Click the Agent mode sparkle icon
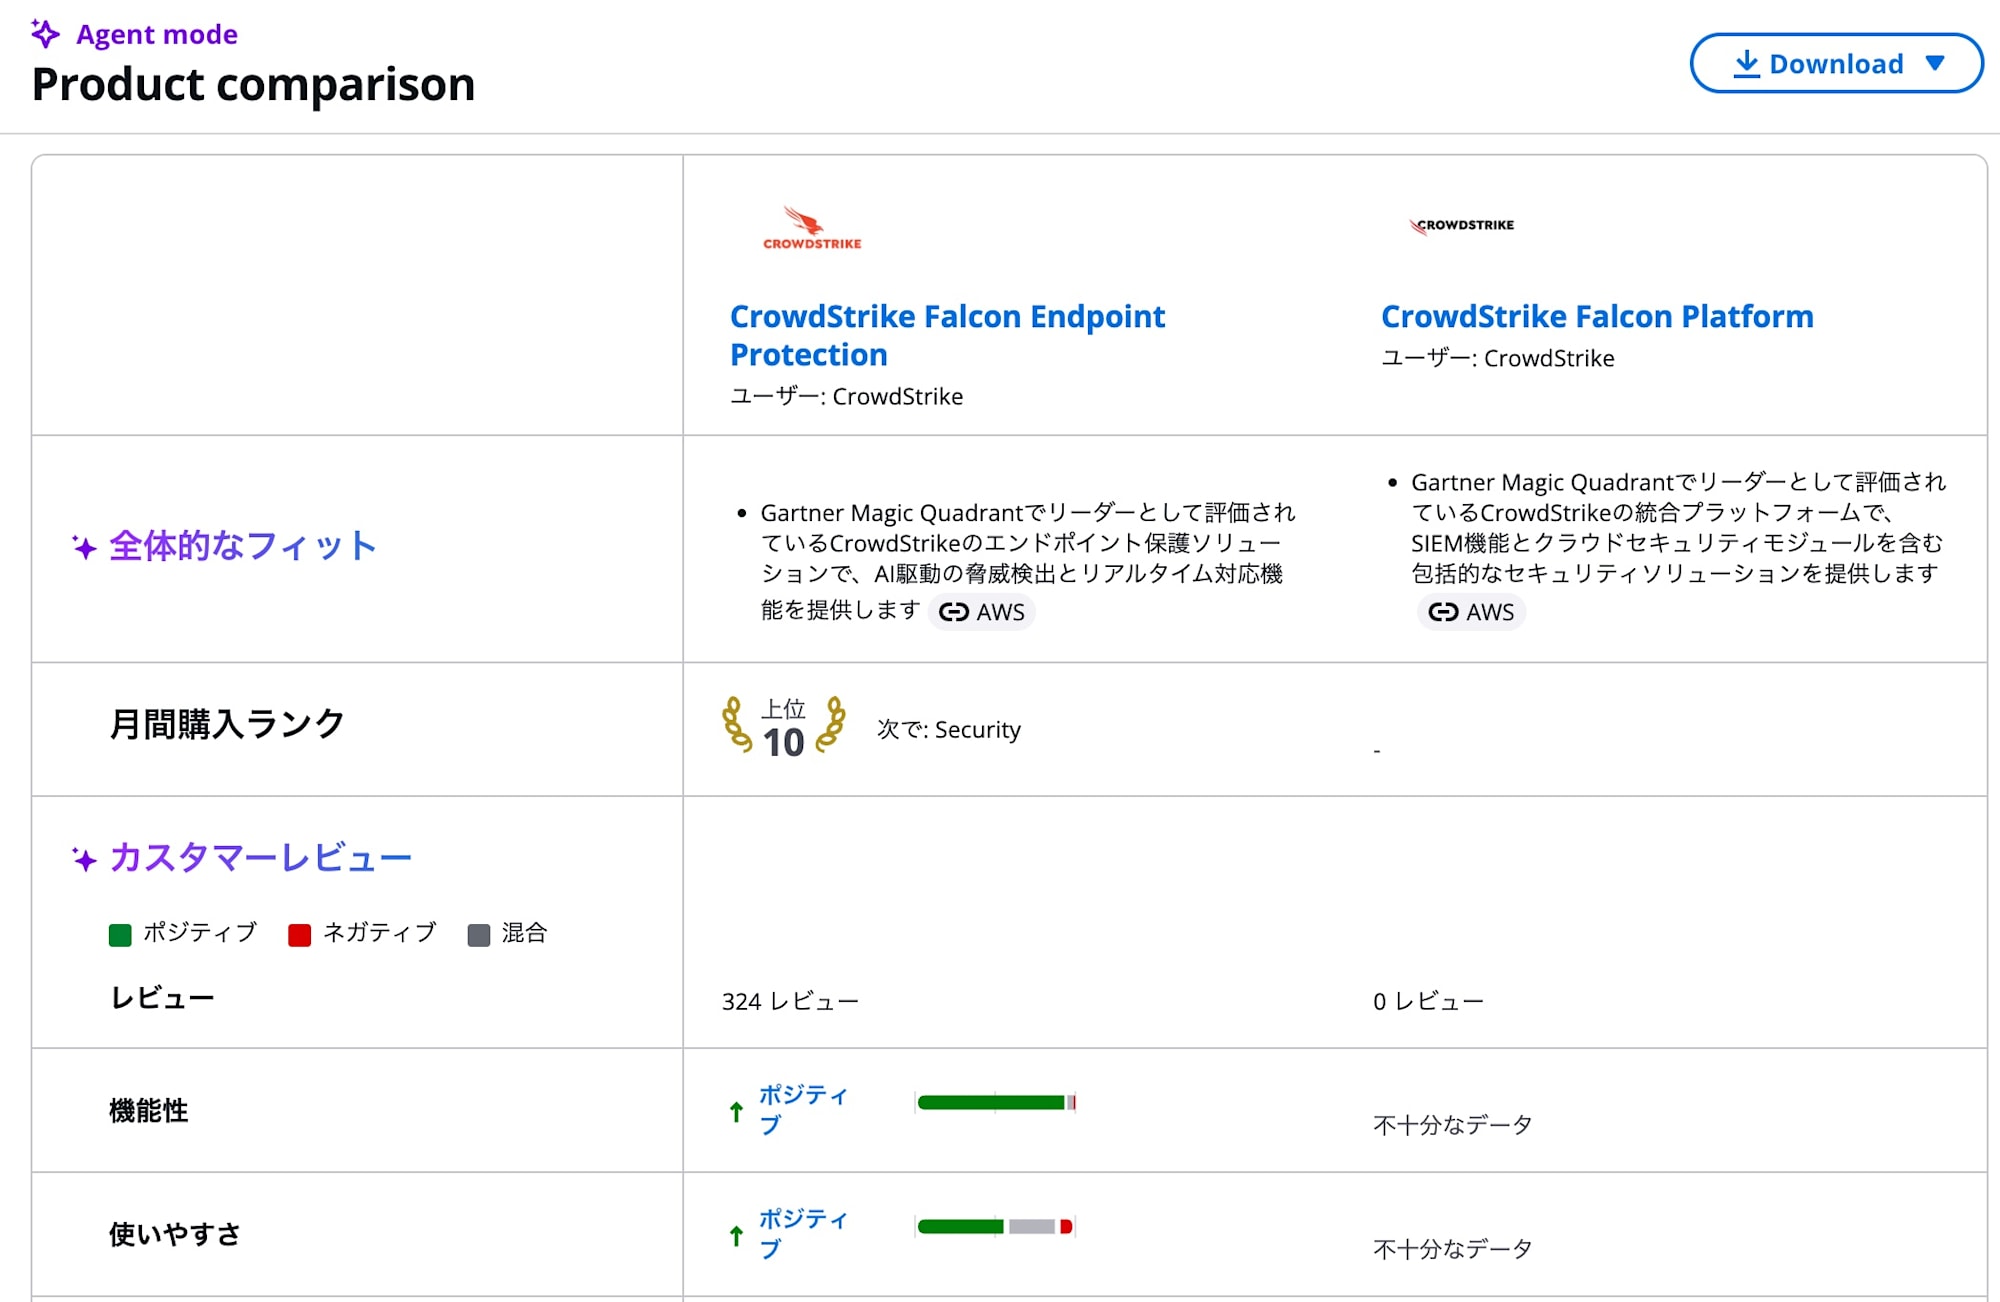Viewport: 2000px width, 1302px height. pyautogui.click(x=46, y=34)
